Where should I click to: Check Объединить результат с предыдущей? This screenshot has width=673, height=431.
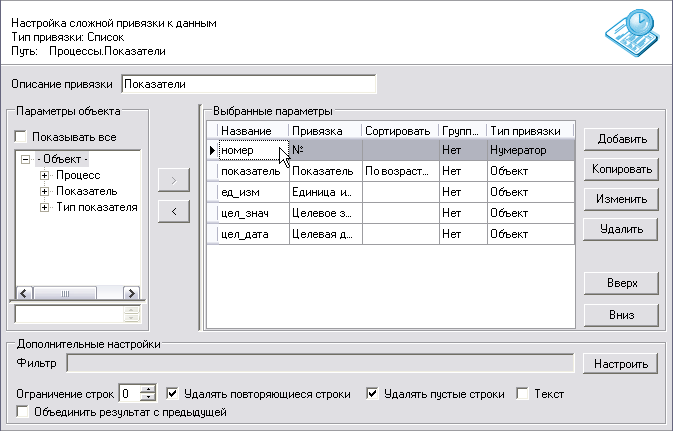(22, 411)
